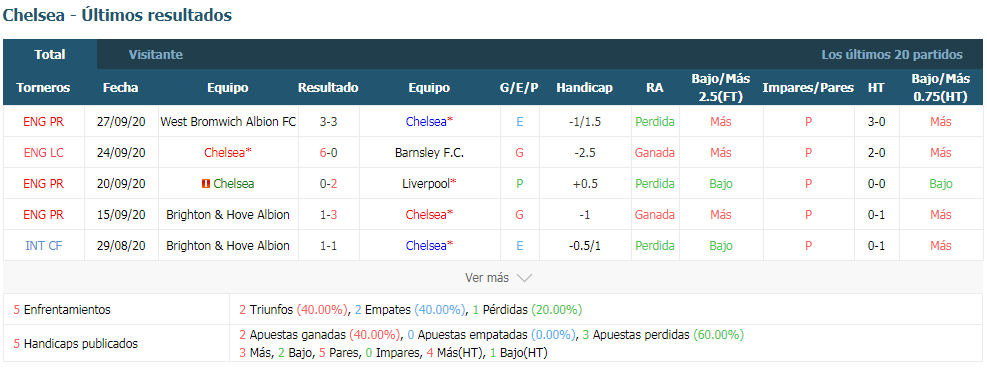
Task: Click the 6-0 result against Barnsley
Action: pyautogui.click(x=328, y=152)
